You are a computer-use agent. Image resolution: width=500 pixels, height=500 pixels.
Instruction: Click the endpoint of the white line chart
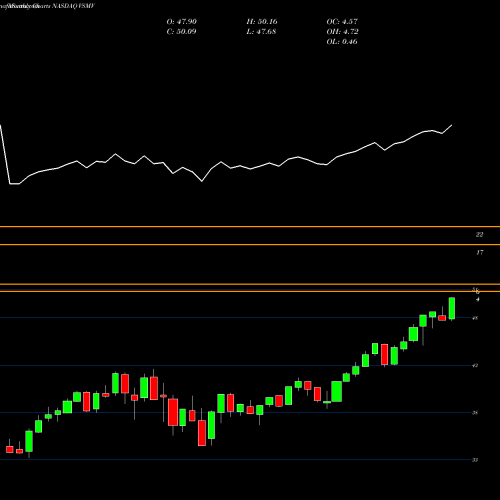point(452,125)
